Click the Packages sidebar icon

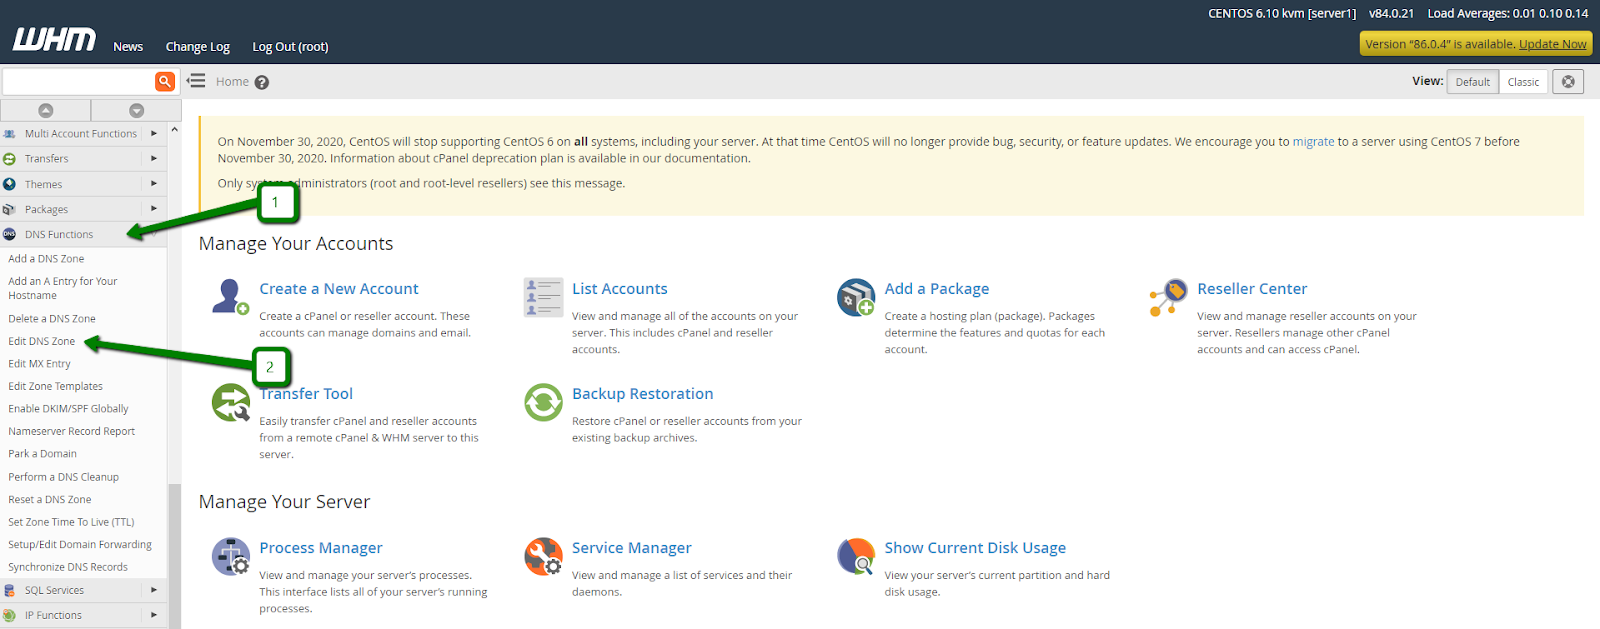10,209
